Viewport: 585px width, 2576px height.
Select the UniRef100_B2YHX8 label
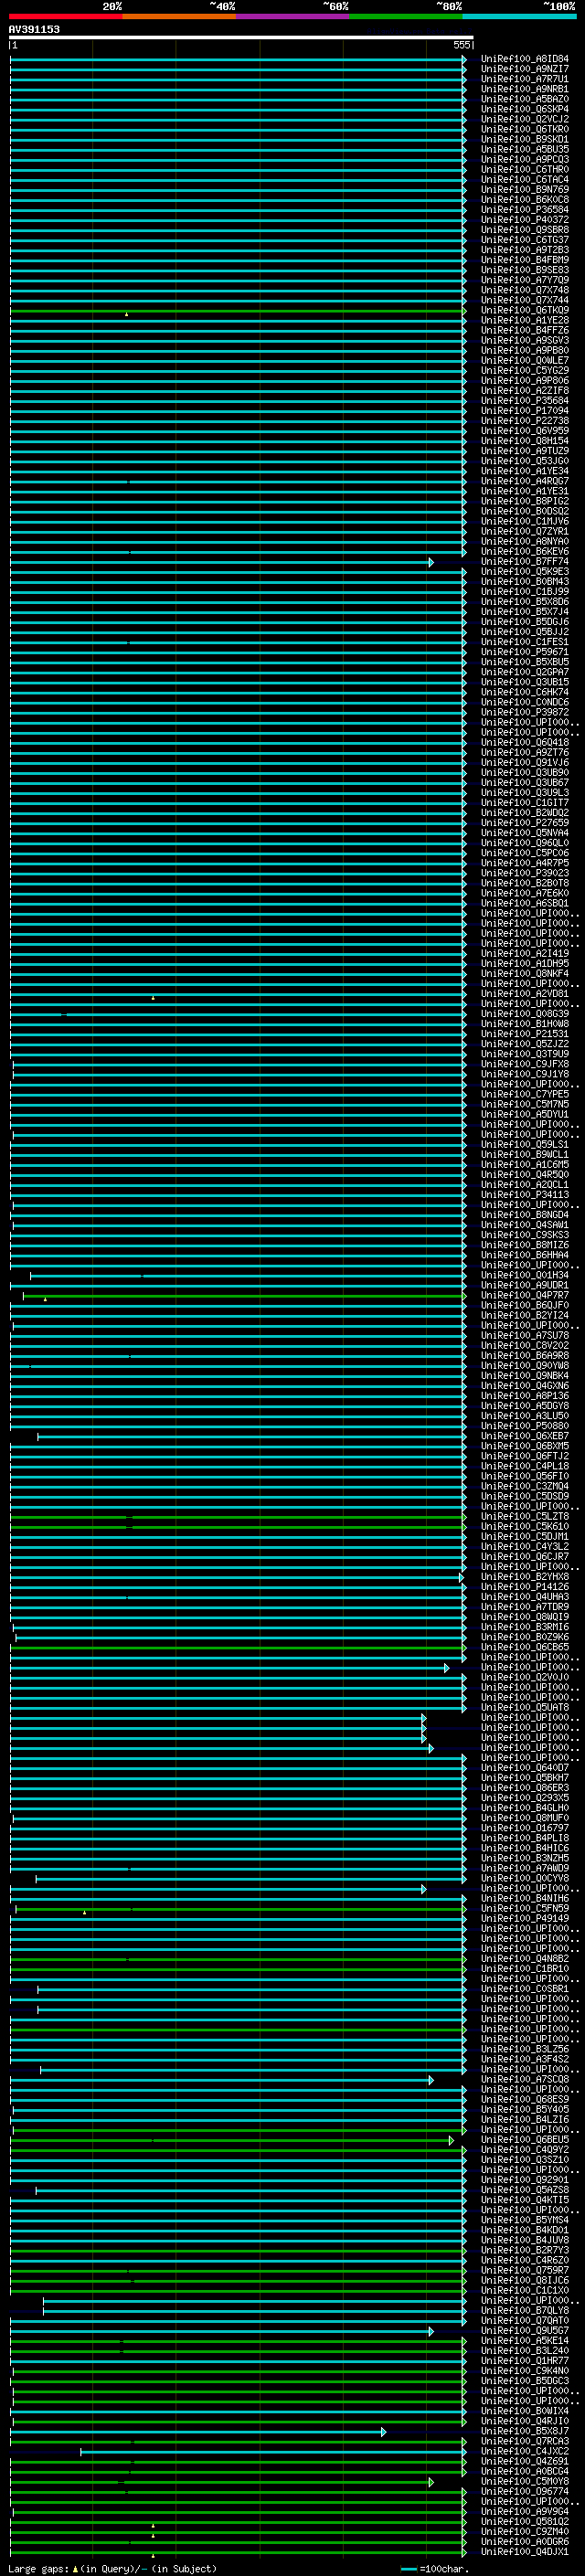click(x=524, y=1577)
